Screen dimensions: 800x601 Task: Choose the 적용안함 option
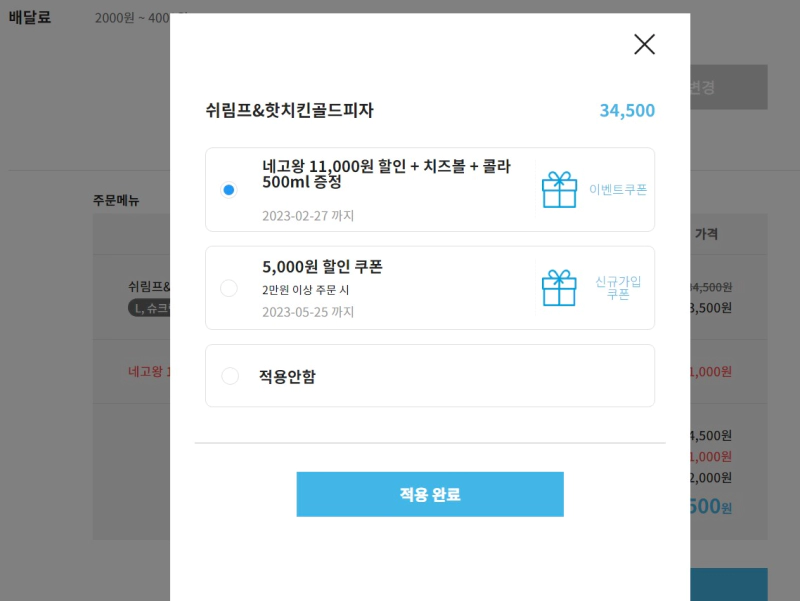(228, 375)
